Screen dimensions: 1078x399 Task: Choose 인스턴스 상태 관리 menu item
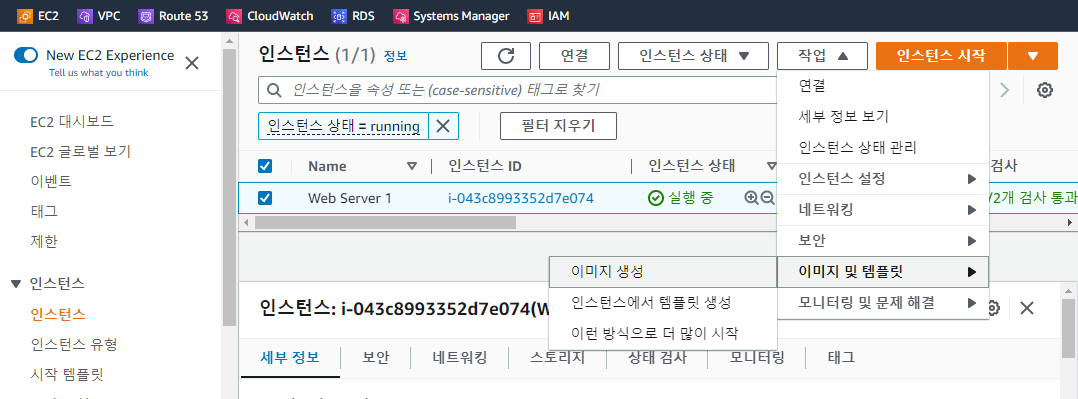click(x=883, y=147)
